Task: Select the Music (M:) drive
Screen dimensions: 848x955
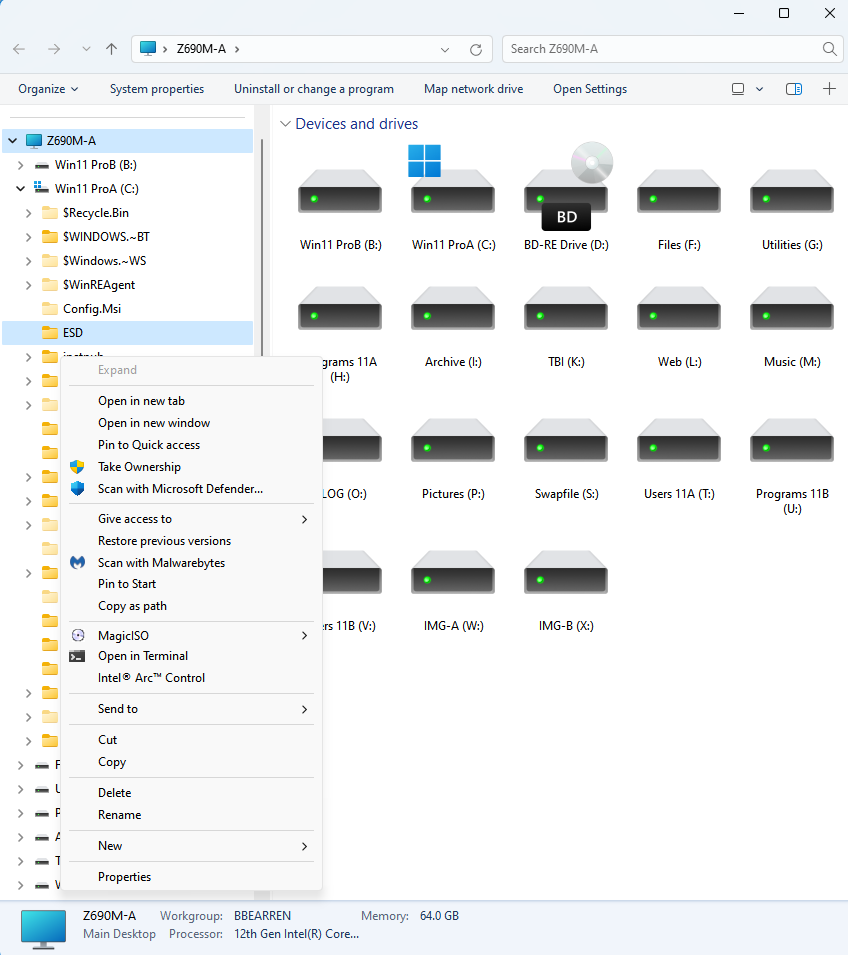Action: (792, 310)
